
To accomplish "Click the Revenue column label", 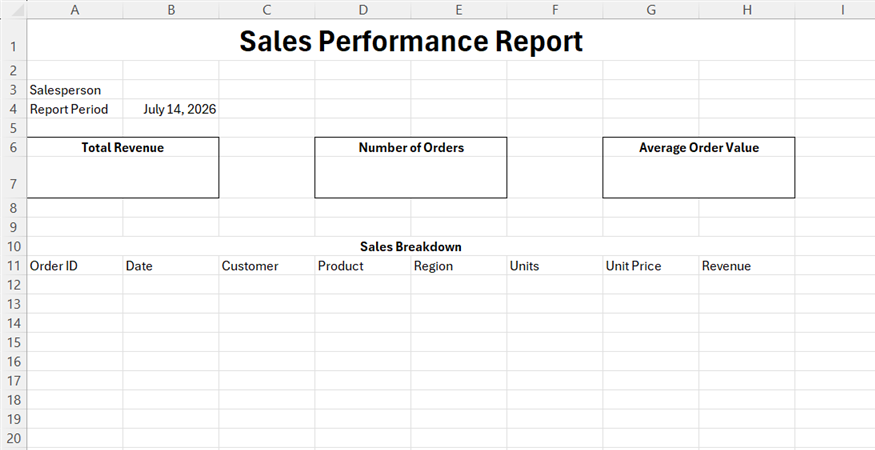I will (747, 266).
